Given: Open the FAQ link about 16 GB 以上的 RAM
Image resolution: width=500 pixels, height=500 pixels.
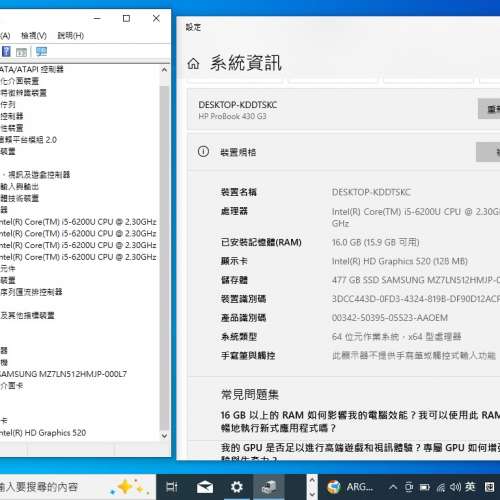Looking at the screenshot, I should point(360,421).
